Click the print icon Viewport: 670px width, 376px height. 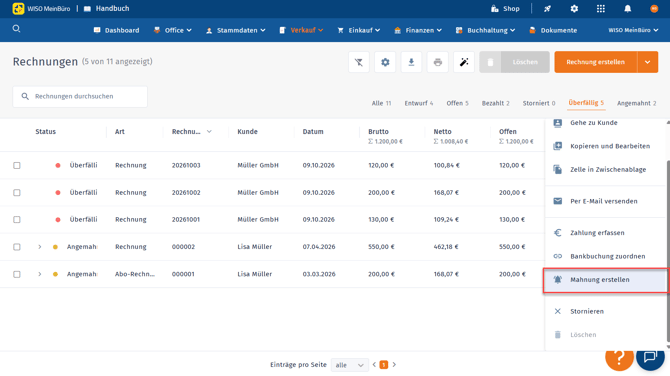pos(438,62)
